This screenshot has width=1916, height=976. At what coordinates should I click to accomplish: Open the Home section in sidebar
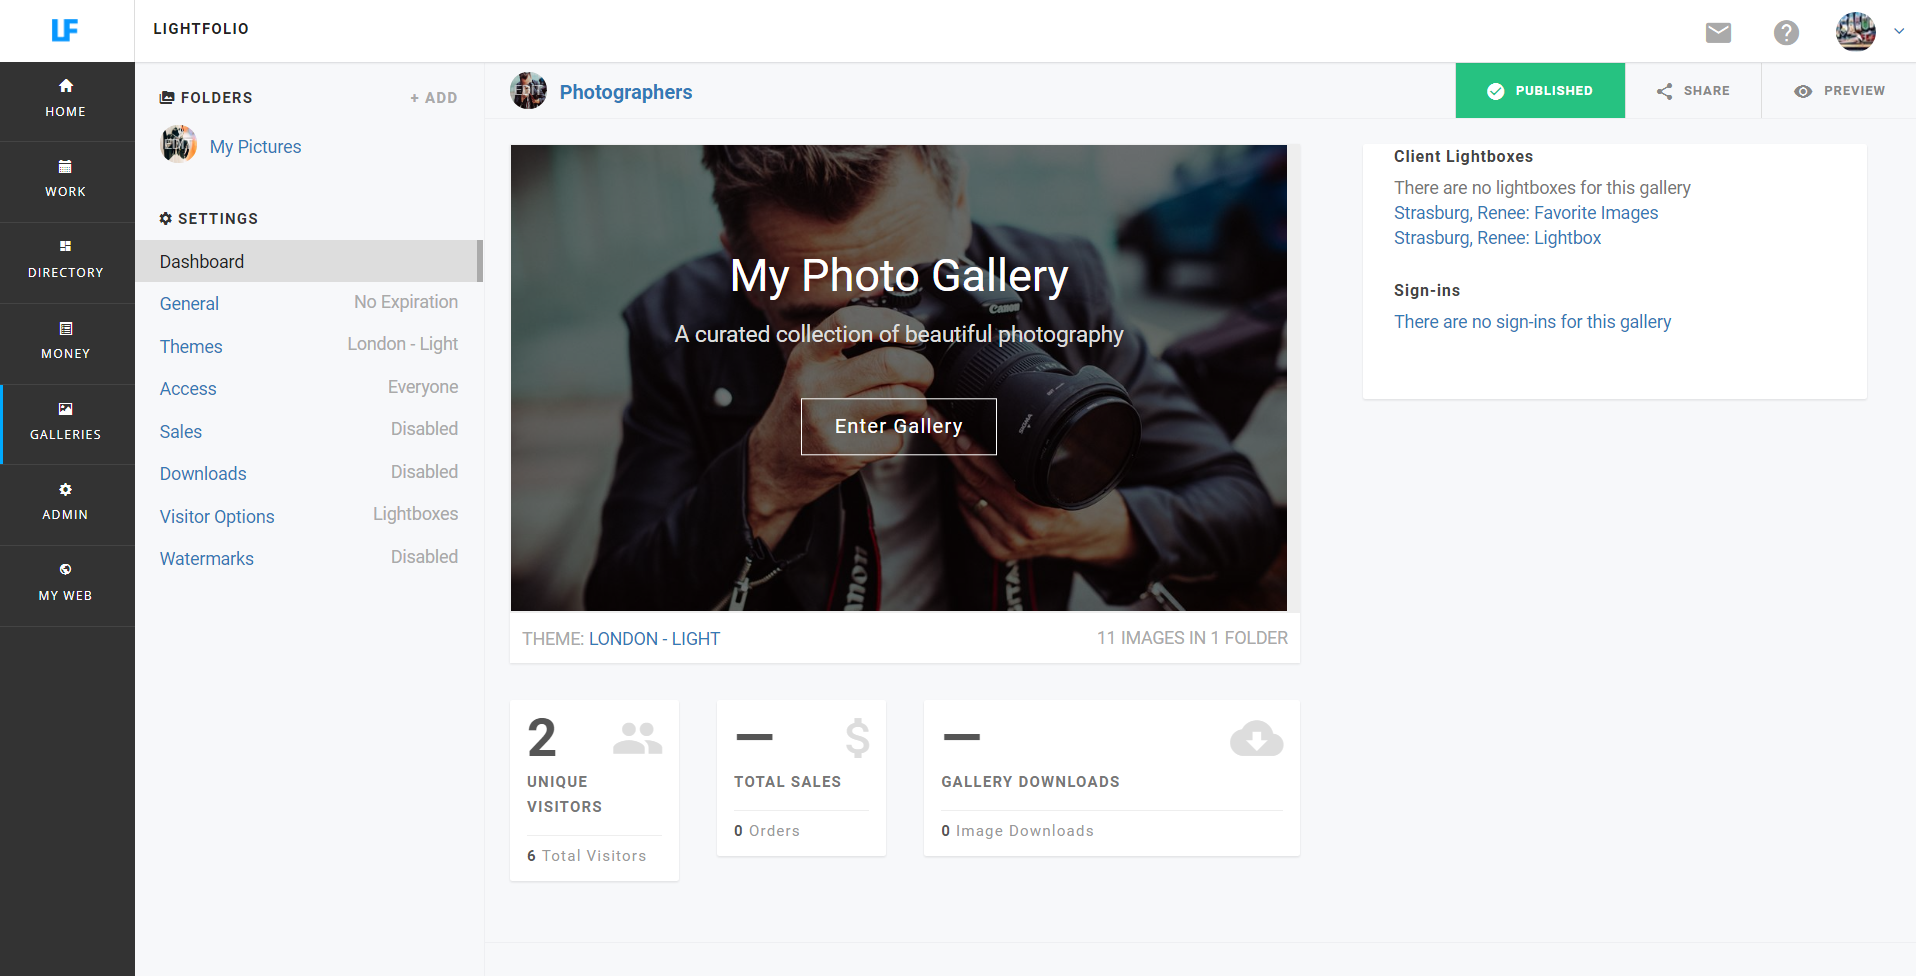pos(66,101)
